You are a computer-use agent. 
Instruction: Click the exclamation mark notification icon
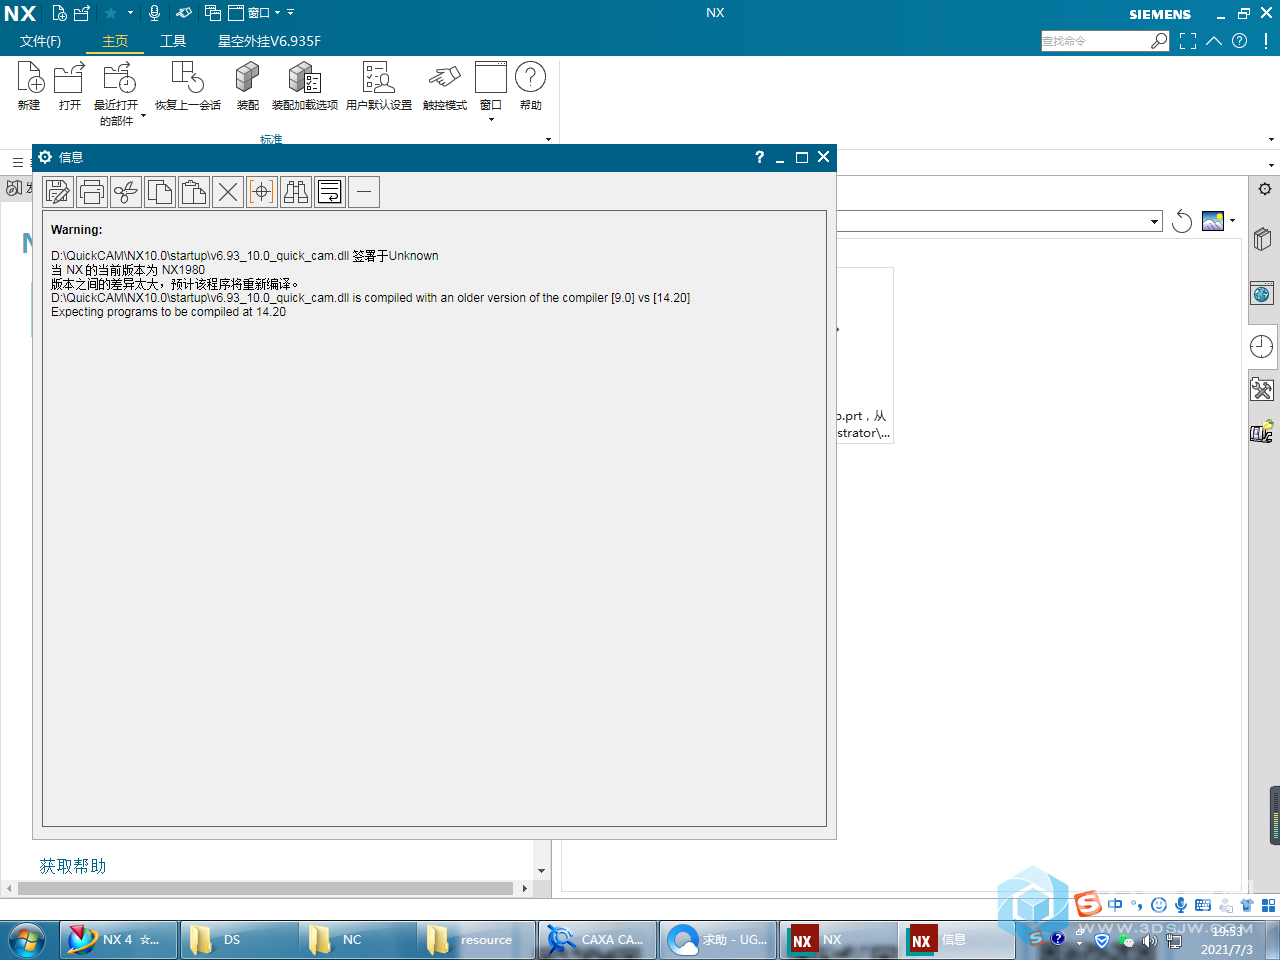[1266, 41]
